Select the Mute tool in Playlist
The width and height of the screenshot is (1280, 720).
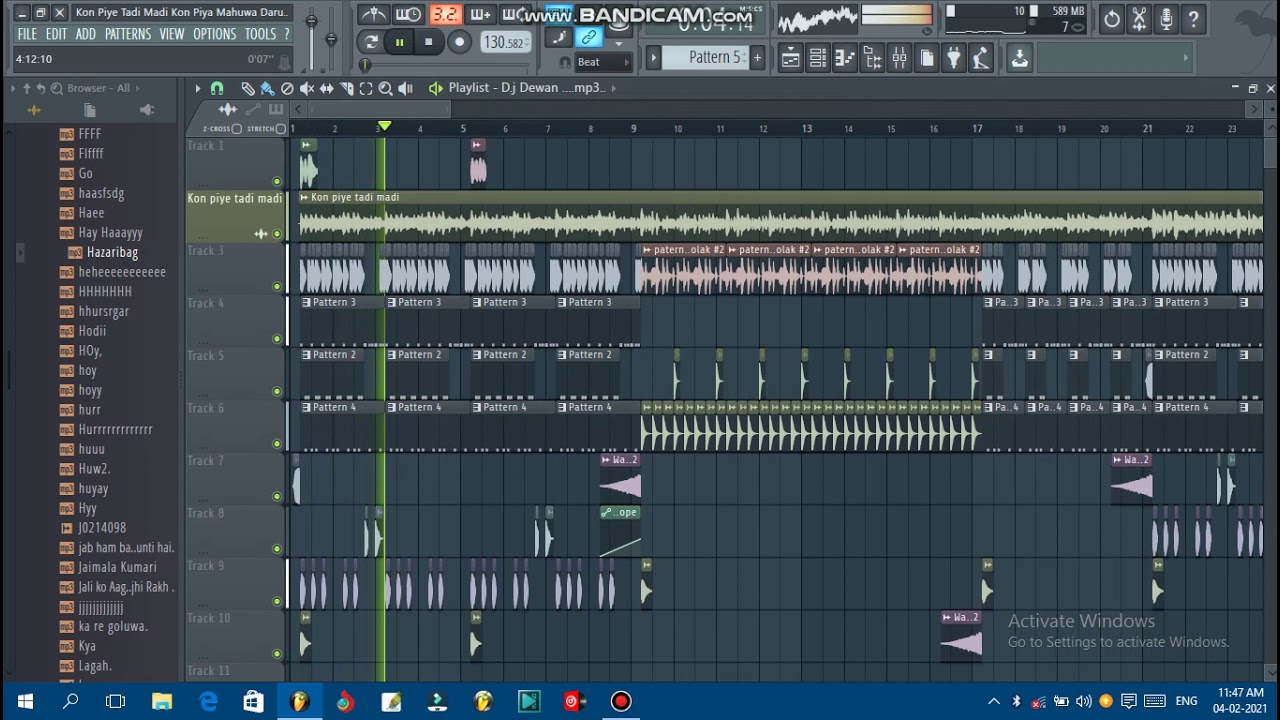click(307, 88)
